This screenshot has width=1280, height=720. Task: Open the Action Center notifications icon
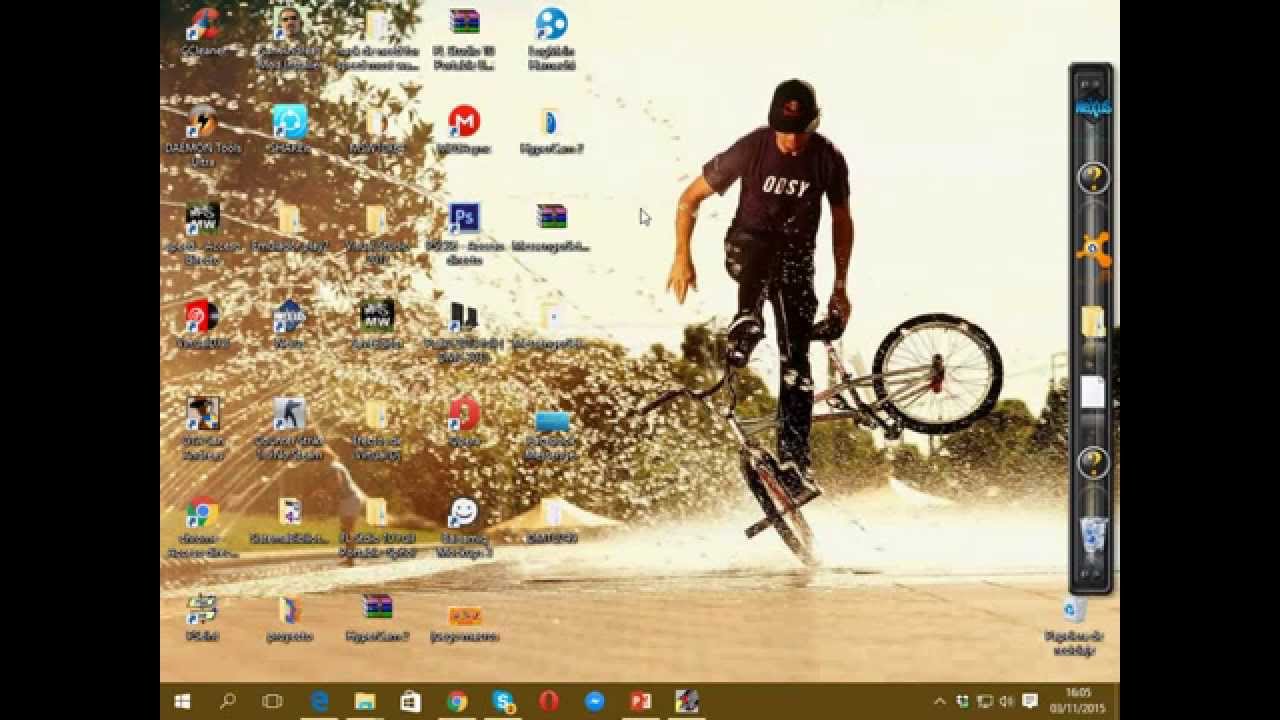point(1030,702)
